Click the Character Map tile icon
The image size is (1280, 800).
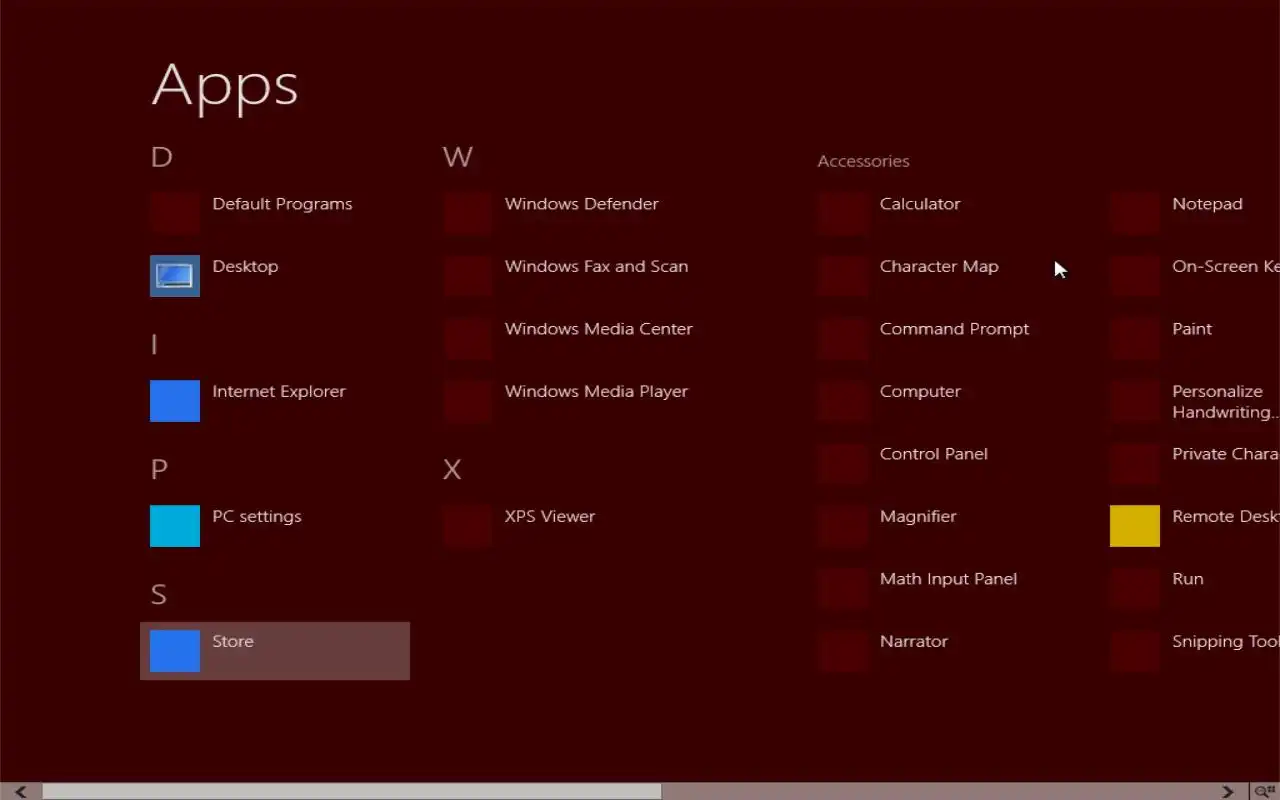(842, 276)
